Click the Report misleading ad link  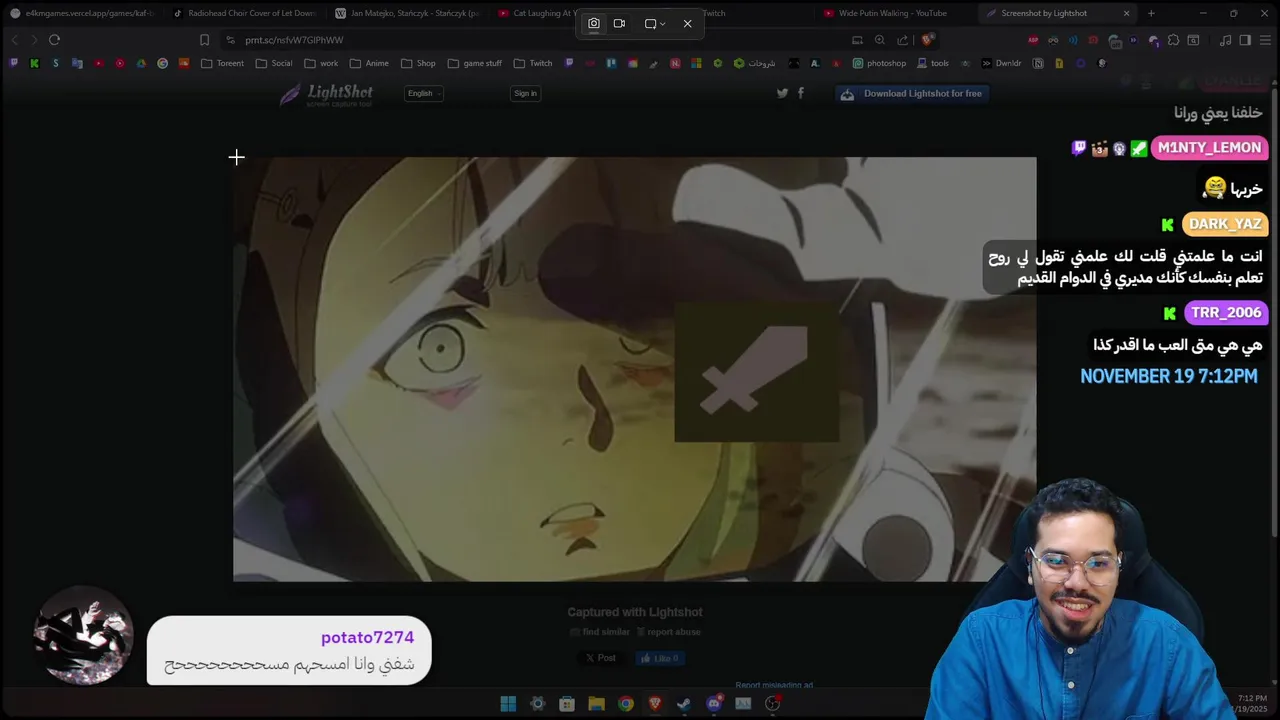pos(774,685)
